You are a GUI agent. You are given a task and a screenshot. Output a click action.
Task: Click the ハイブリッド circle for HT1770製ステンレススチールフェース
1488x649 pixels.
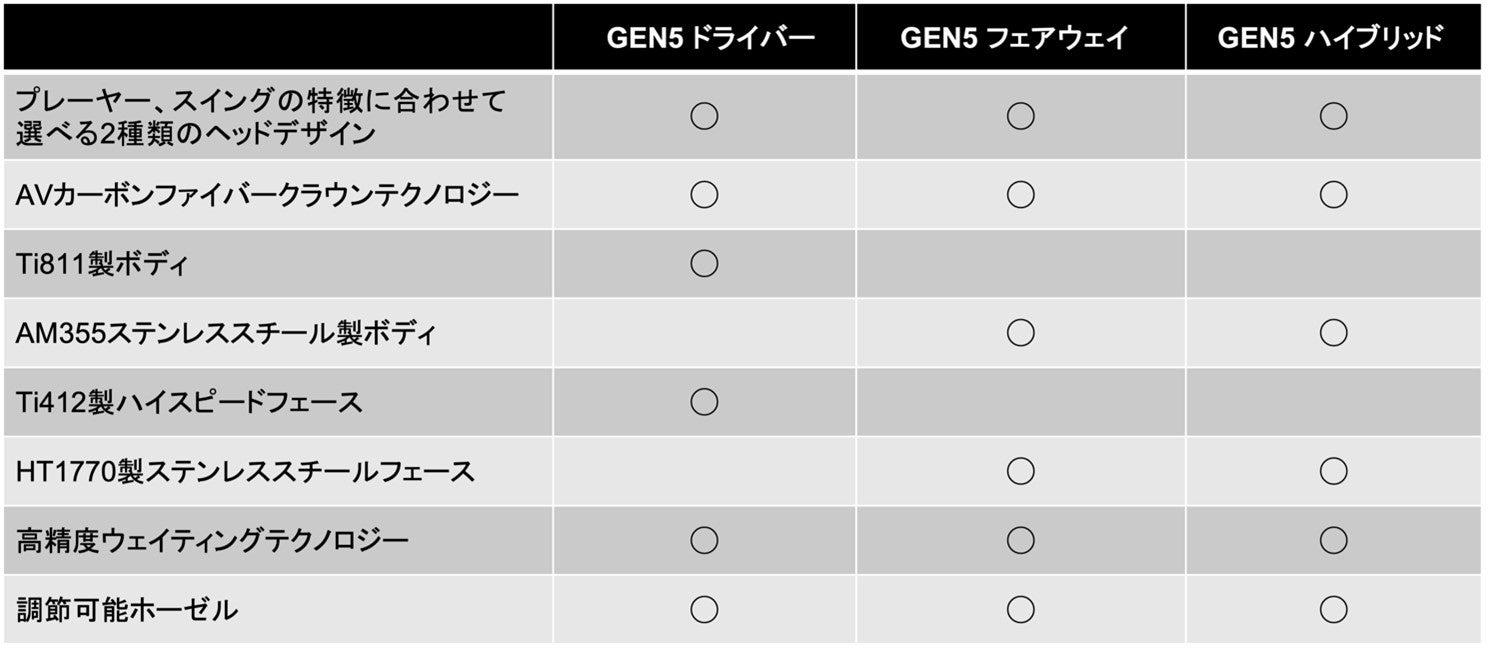click(x=1333, y=471)
